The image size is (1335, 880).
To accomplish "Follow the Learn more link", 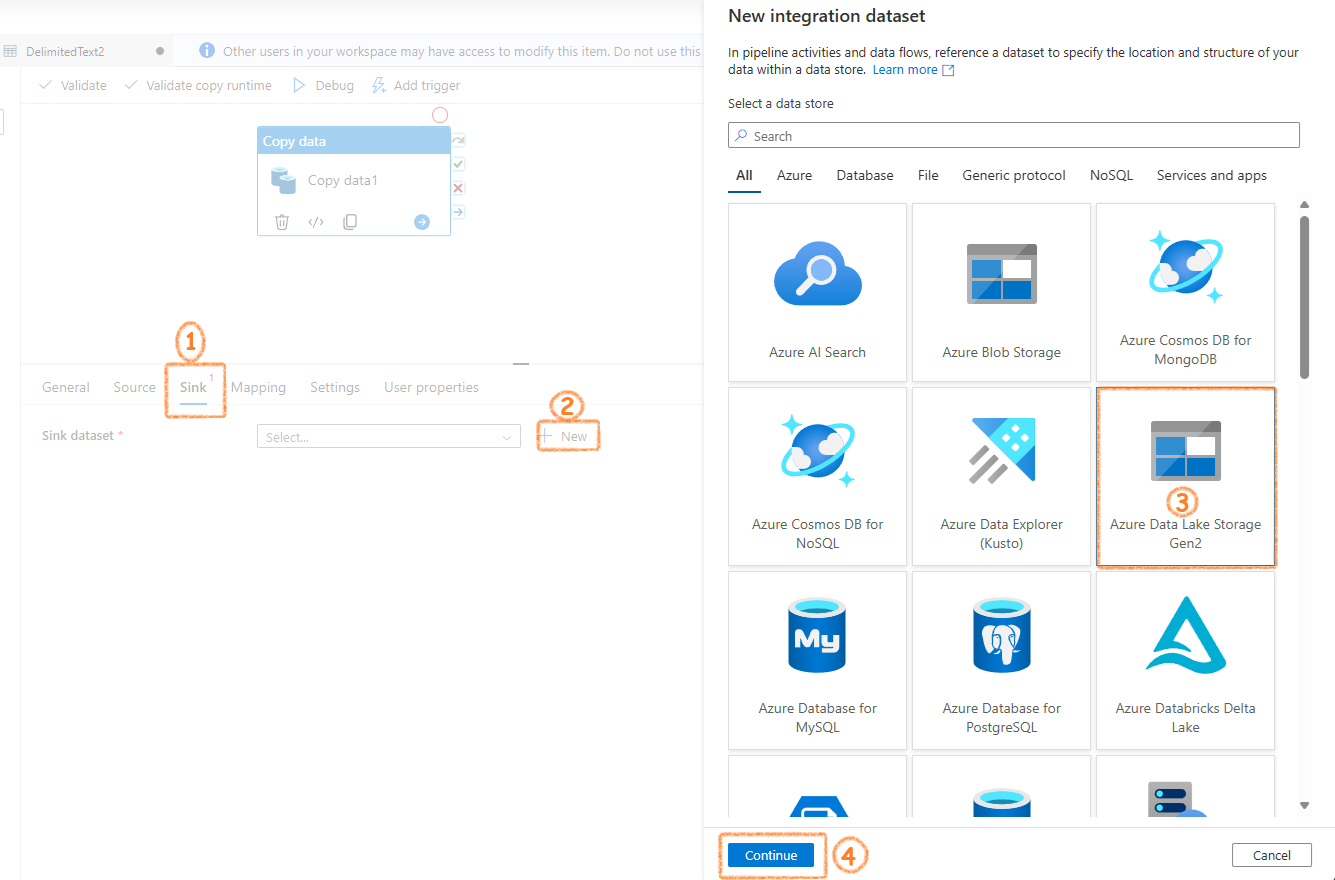I will [913, 70].
